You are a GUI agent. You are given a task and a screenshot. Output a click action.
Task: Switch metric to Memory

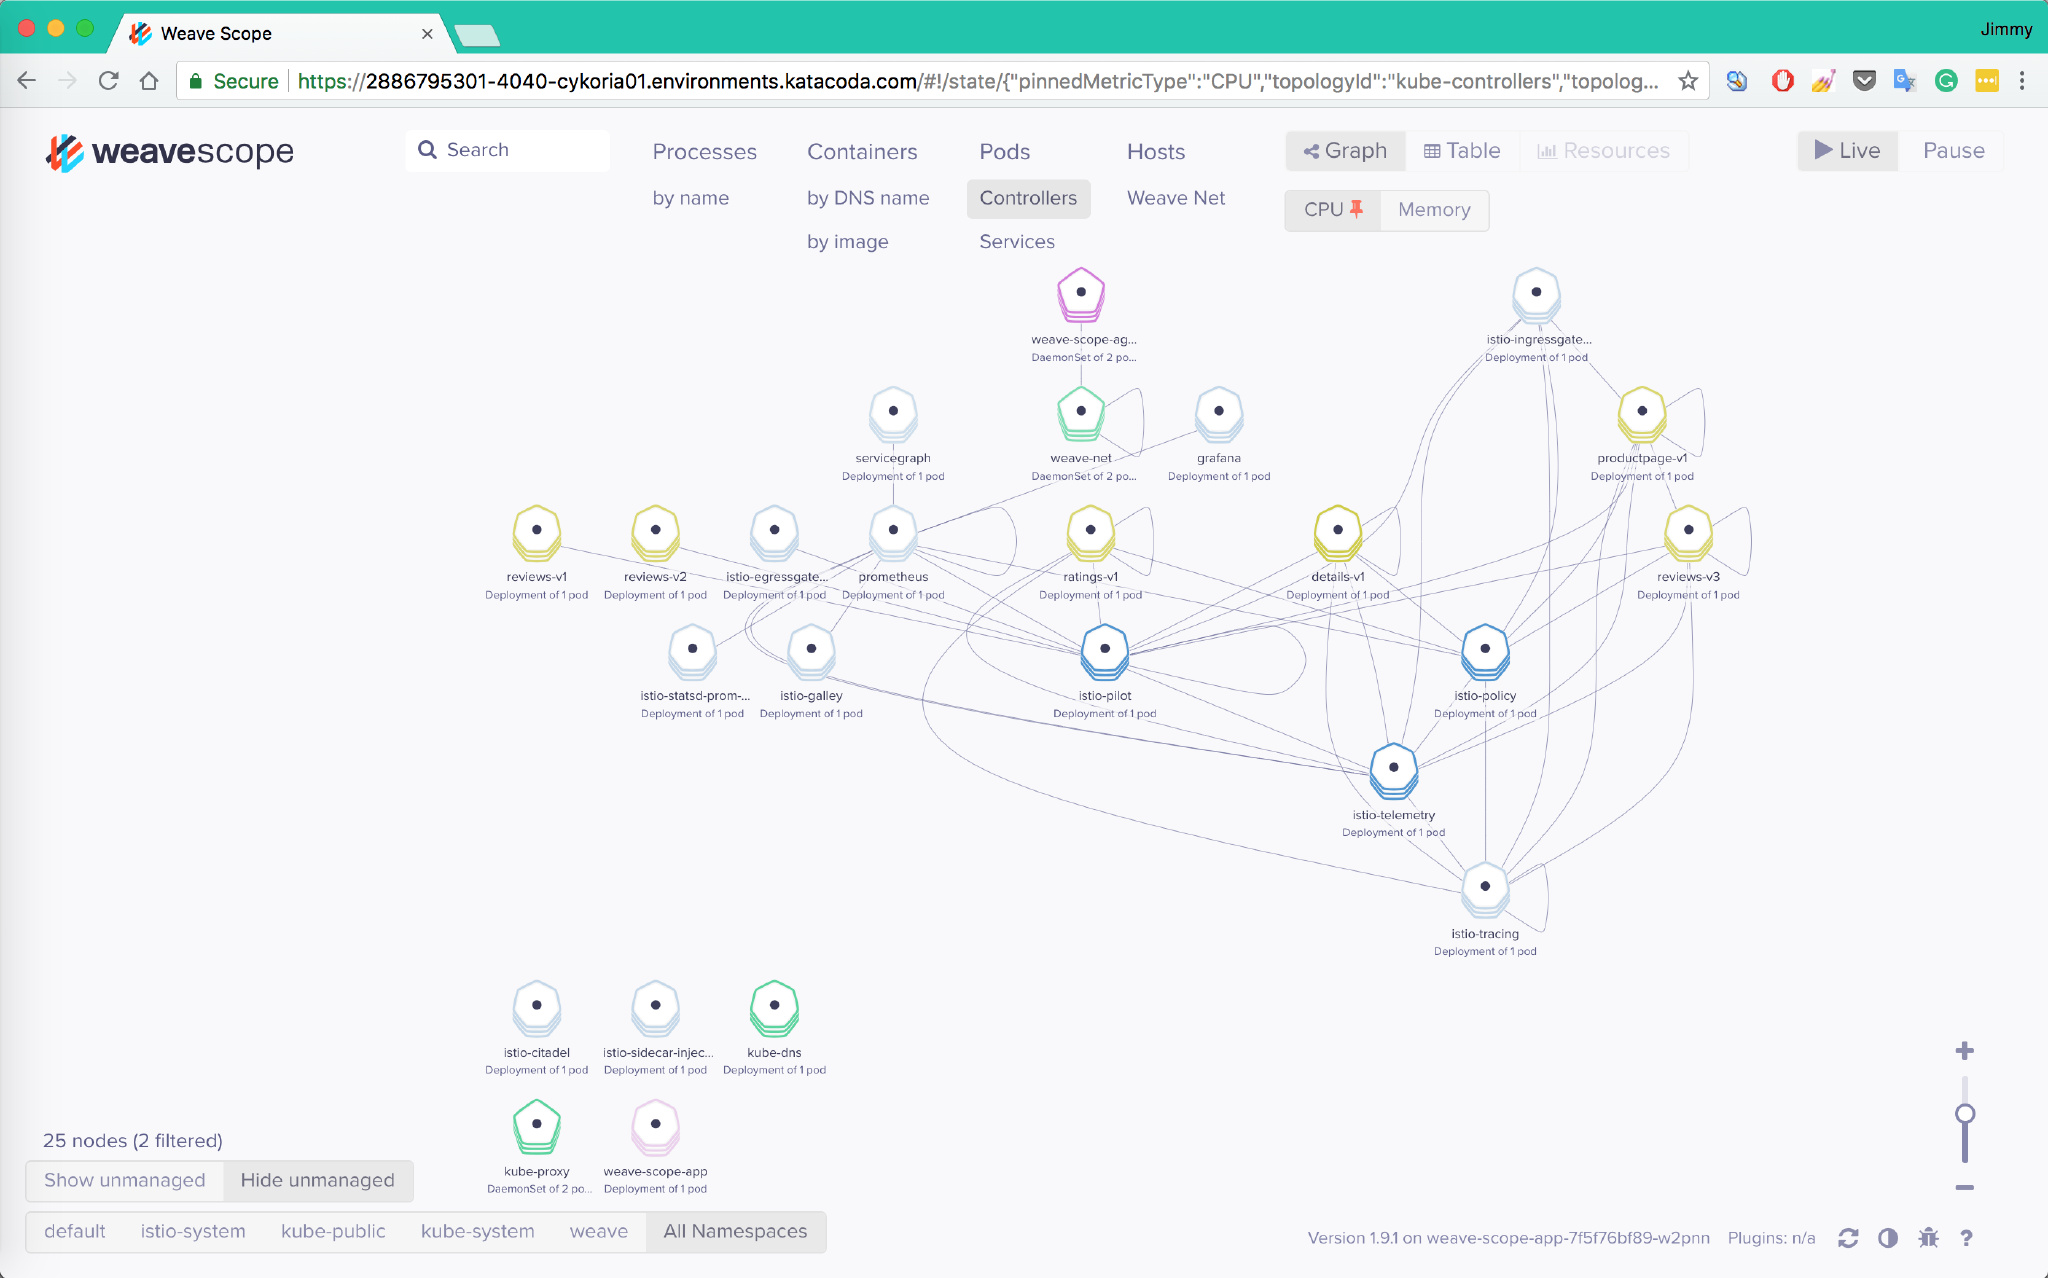coord(1434,210)
